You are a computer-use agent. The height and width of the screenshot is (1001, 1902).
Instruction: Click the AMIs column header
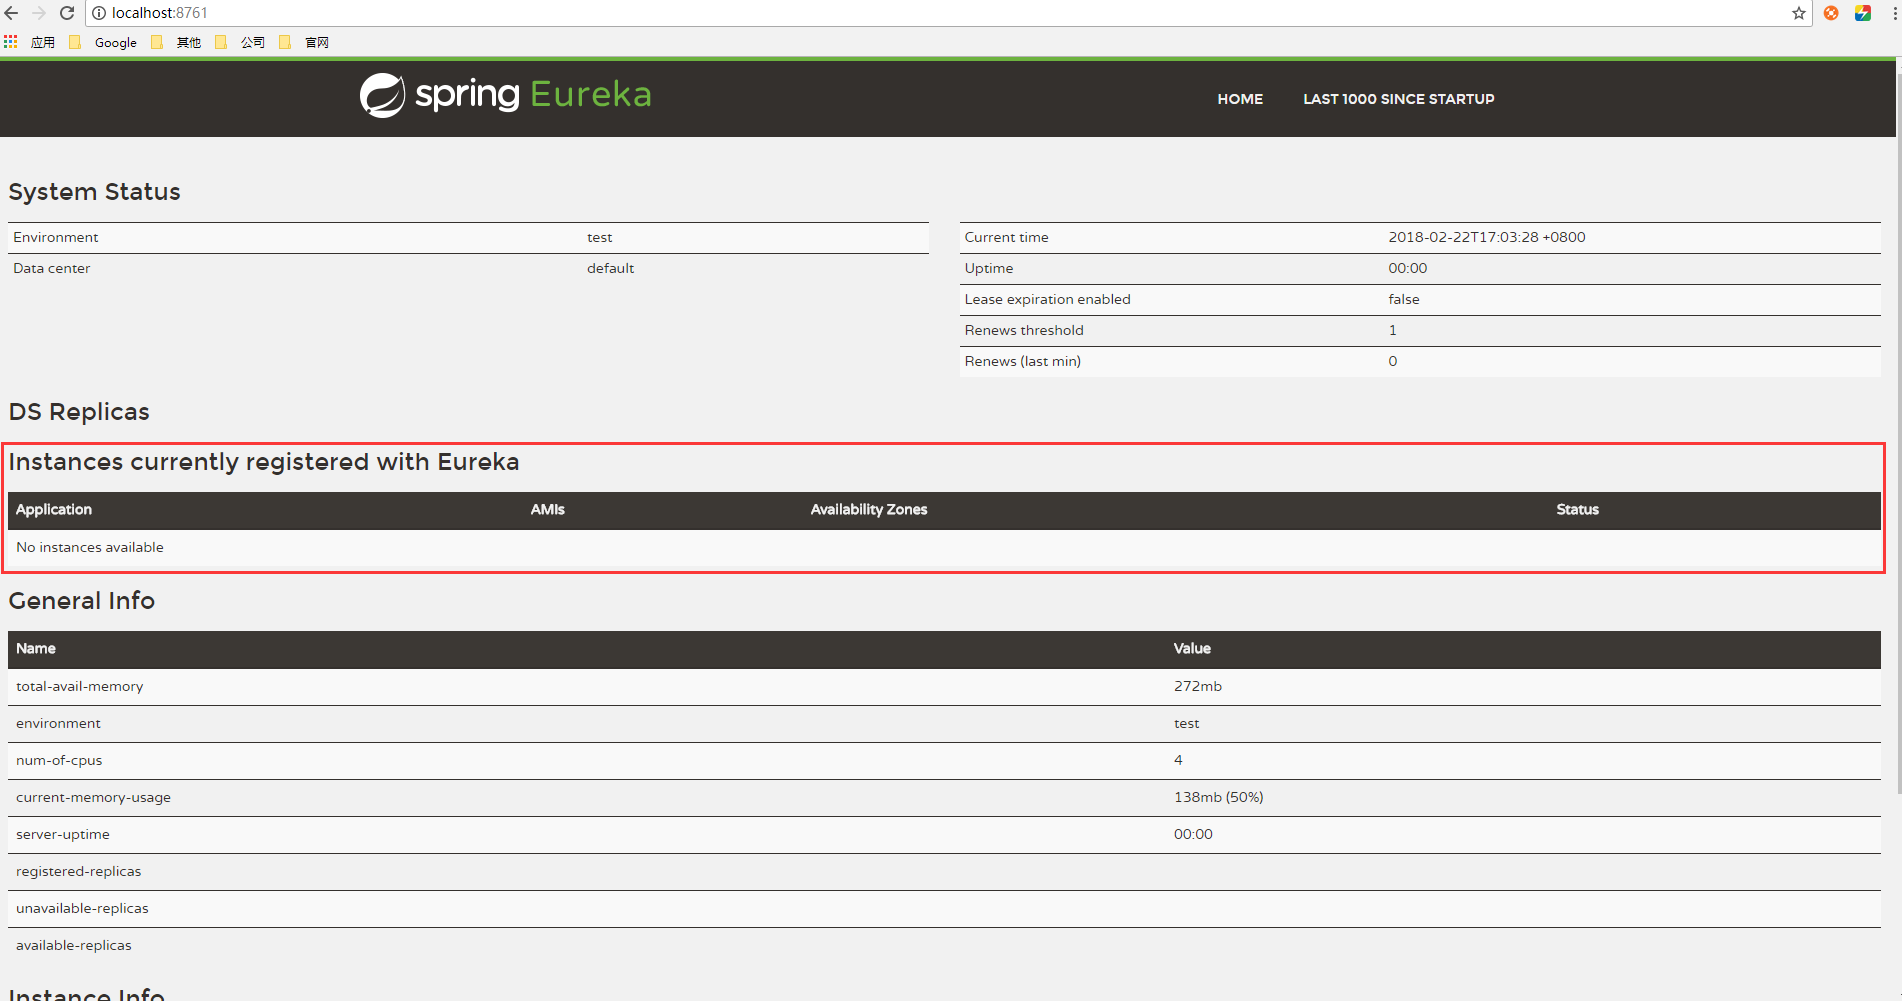coord(548,509)
